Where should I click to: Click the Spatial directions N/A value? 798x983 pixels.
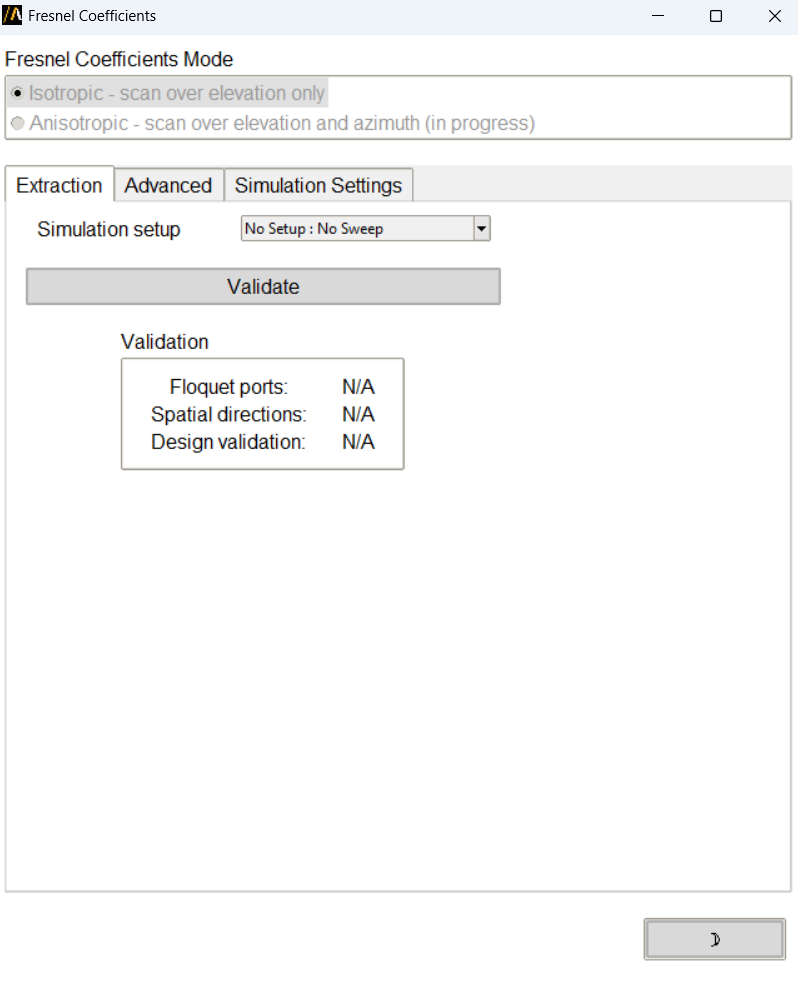[x=358, y=414]
